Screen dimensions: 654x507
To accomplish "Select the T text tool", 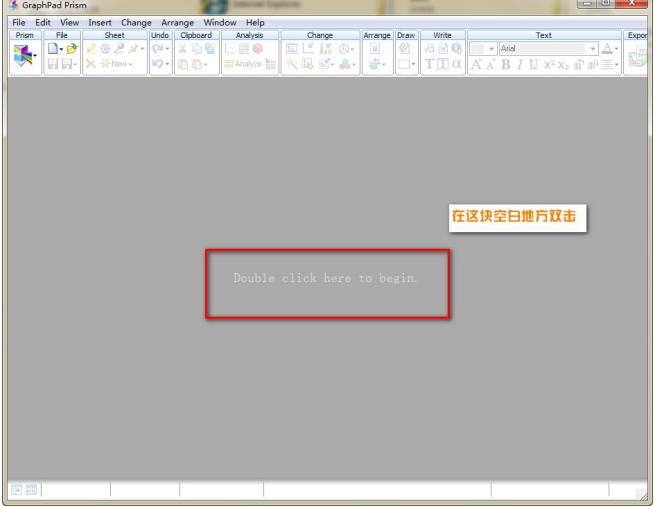I will pos(429,64).
